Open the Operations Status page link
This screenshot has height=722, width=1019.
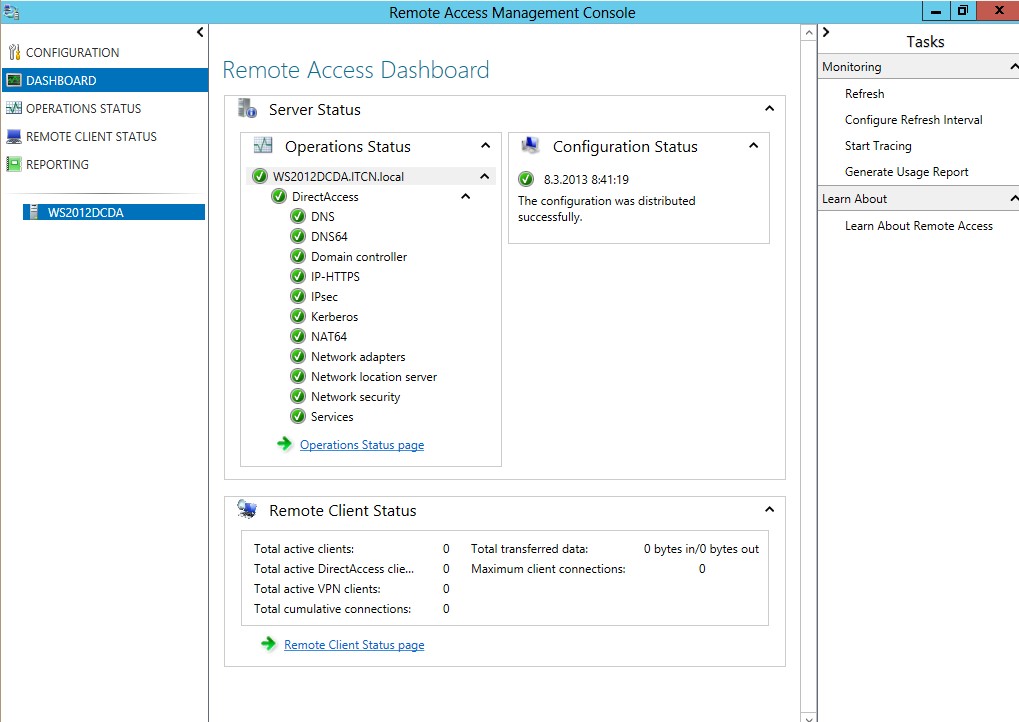click(x=361, y=445)
